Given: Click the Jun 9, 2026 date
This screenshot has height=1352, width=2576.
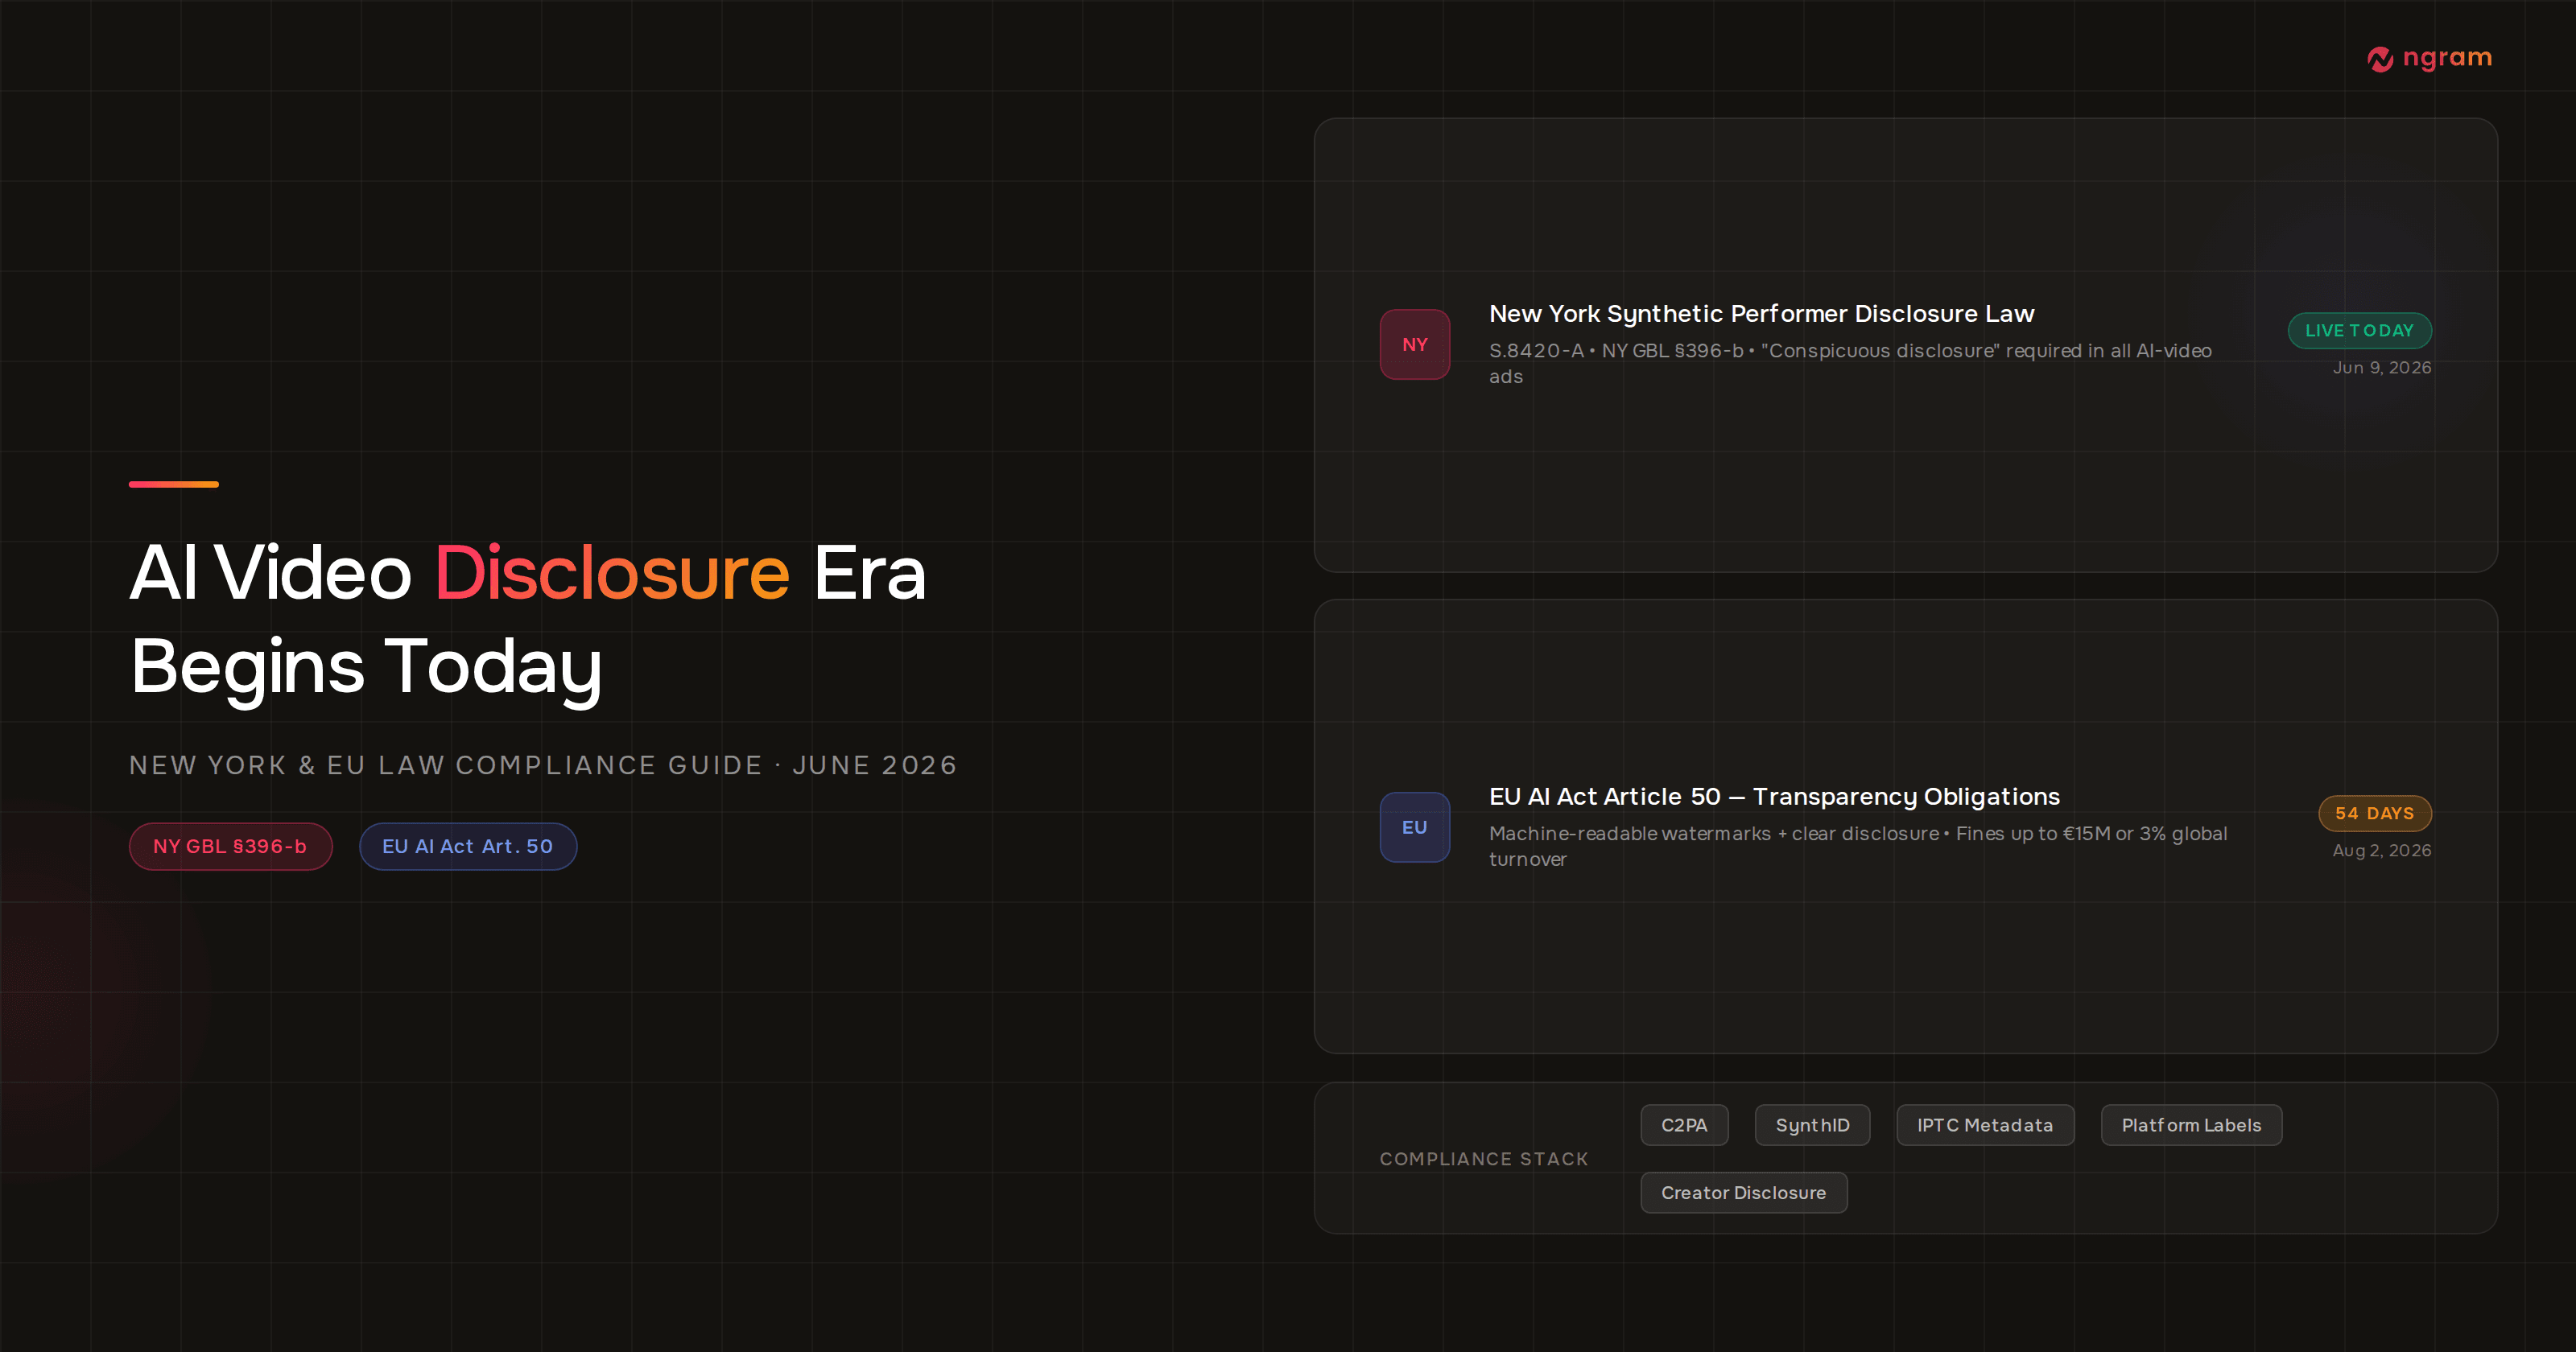Looking at the screenshot, I should [2382, 368].
